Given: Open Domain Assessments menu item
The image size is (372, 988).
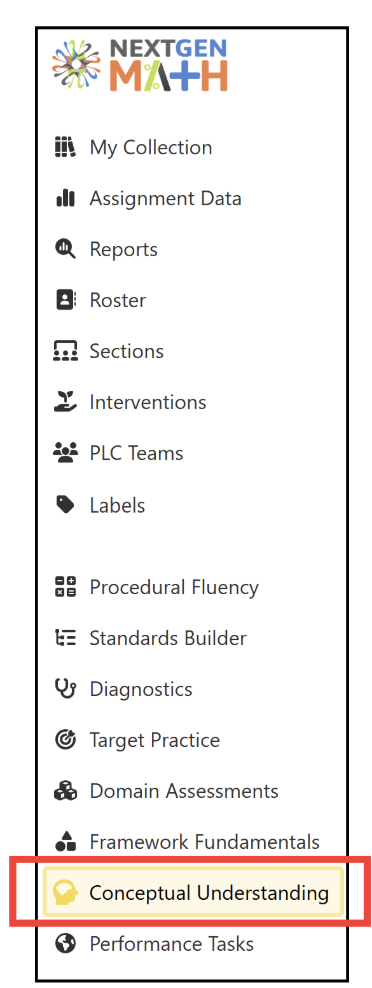Looking at the screenshot, I should (166, 791).
